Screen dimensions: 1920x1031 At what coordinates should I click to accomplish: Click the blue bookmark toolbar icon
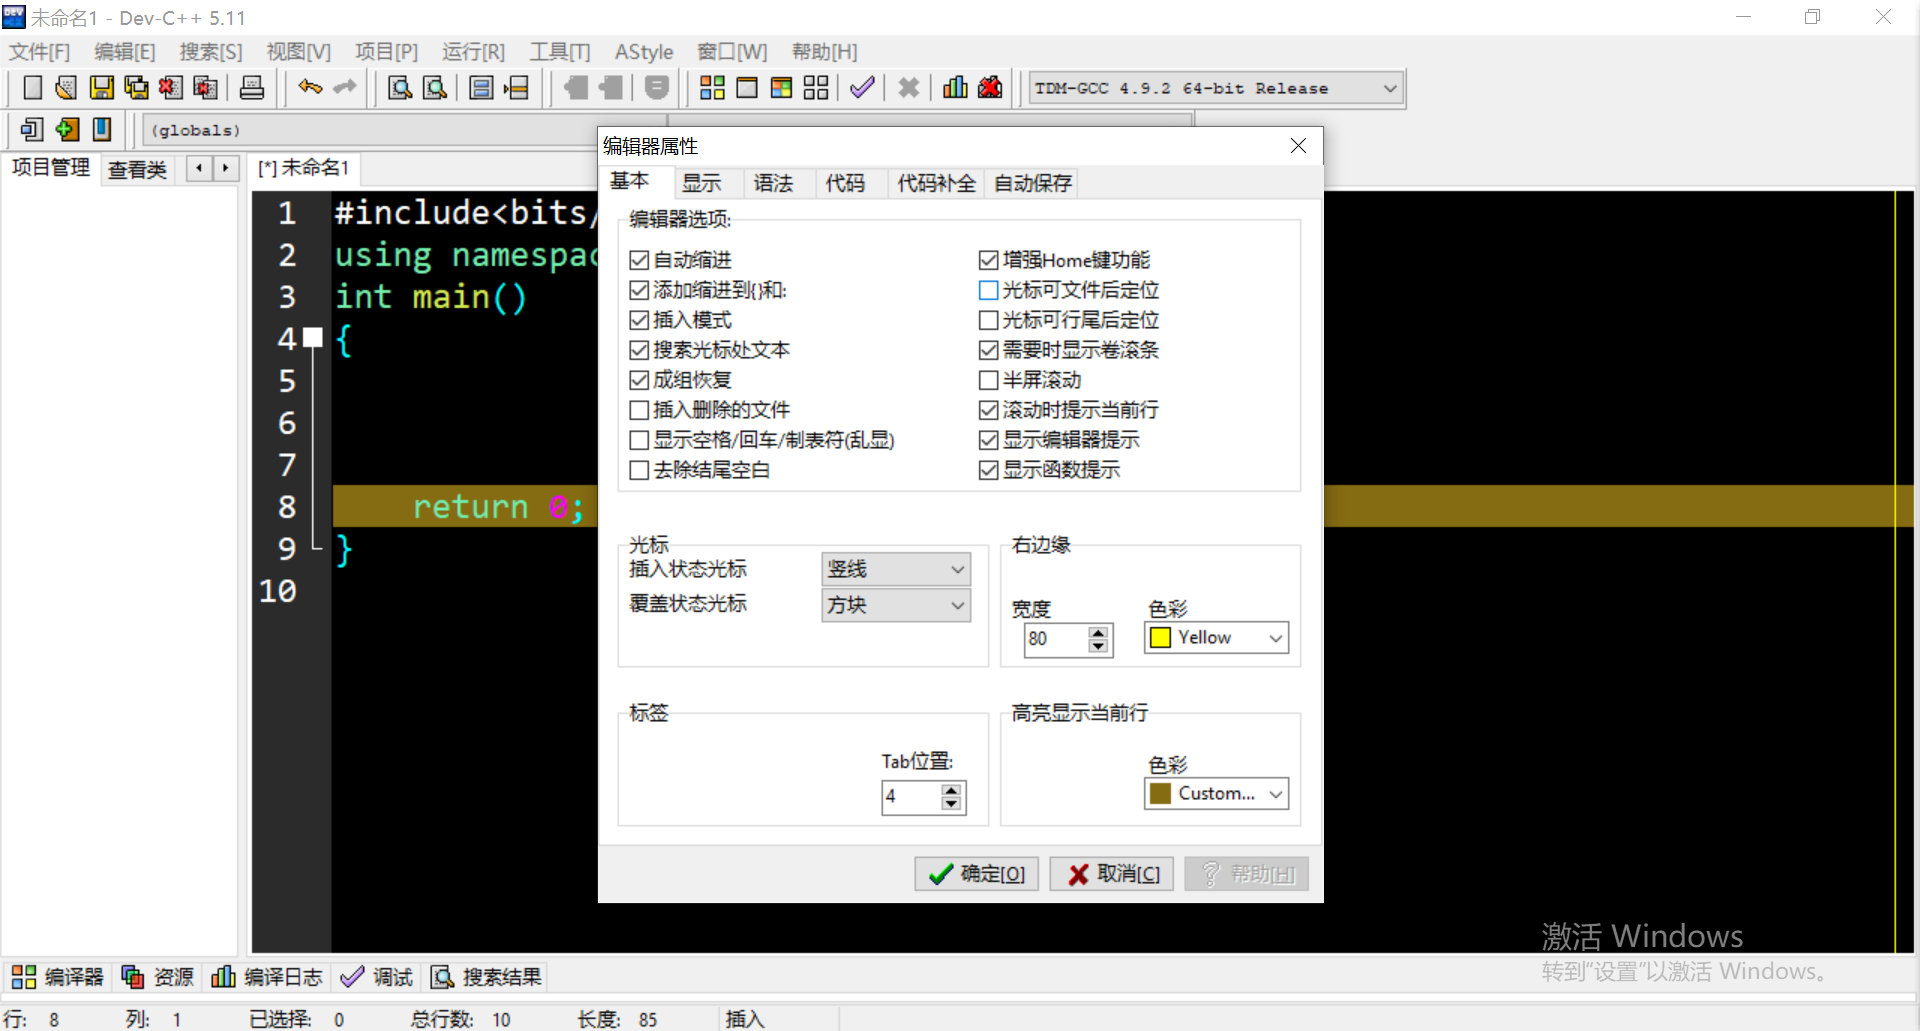pyautogui.click(x=102, y=129)
